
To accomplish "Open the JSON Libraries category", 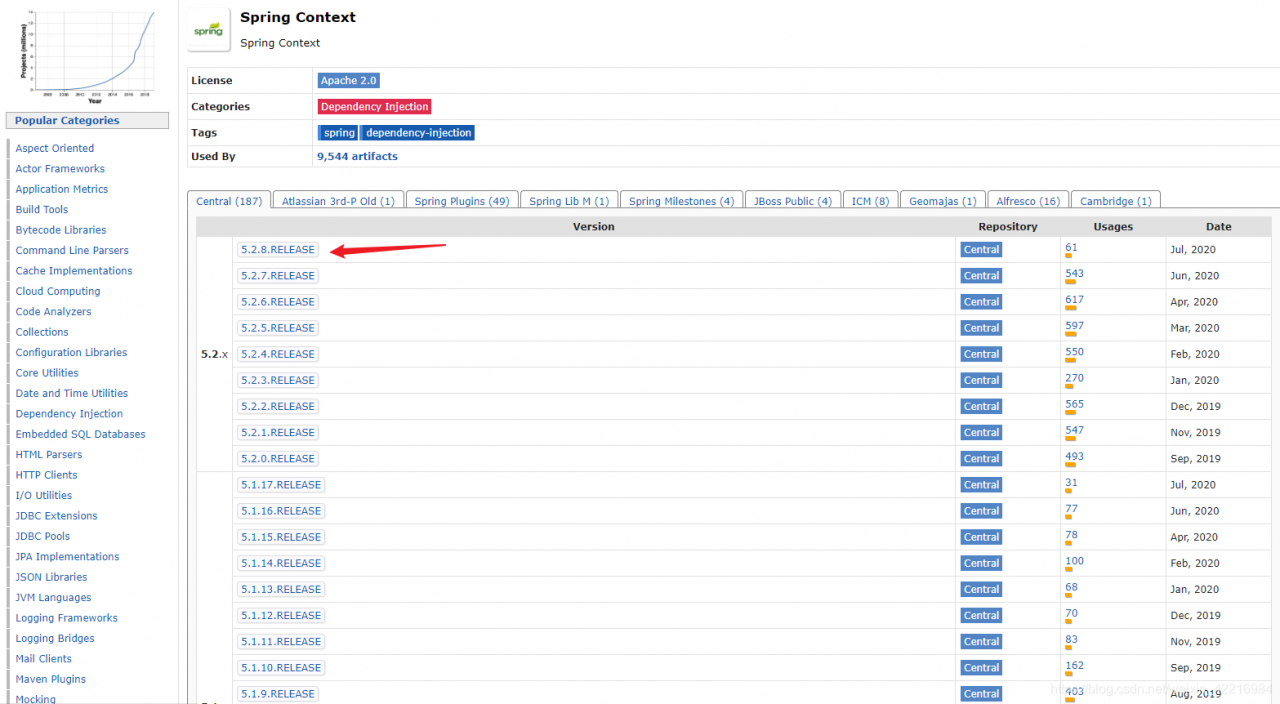I will pyautogui.click(x=51, y=577).
